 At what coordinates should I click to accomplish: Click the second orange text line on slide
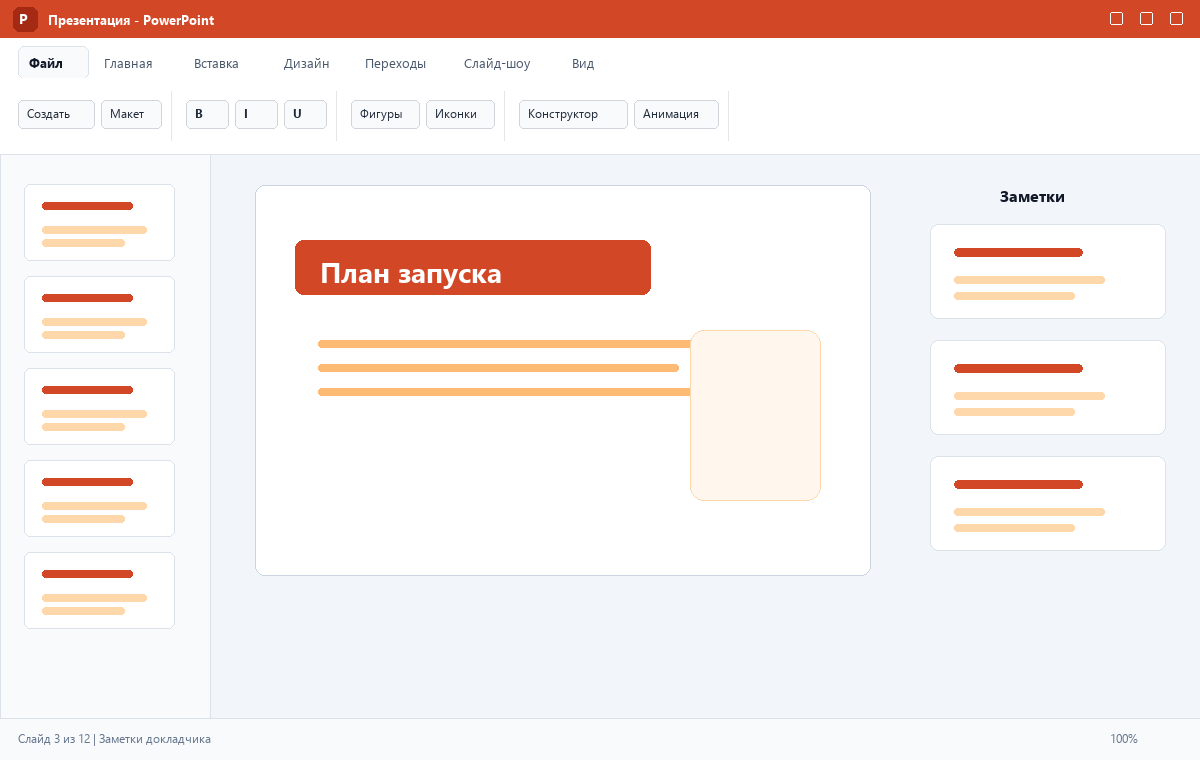point(498,368)
